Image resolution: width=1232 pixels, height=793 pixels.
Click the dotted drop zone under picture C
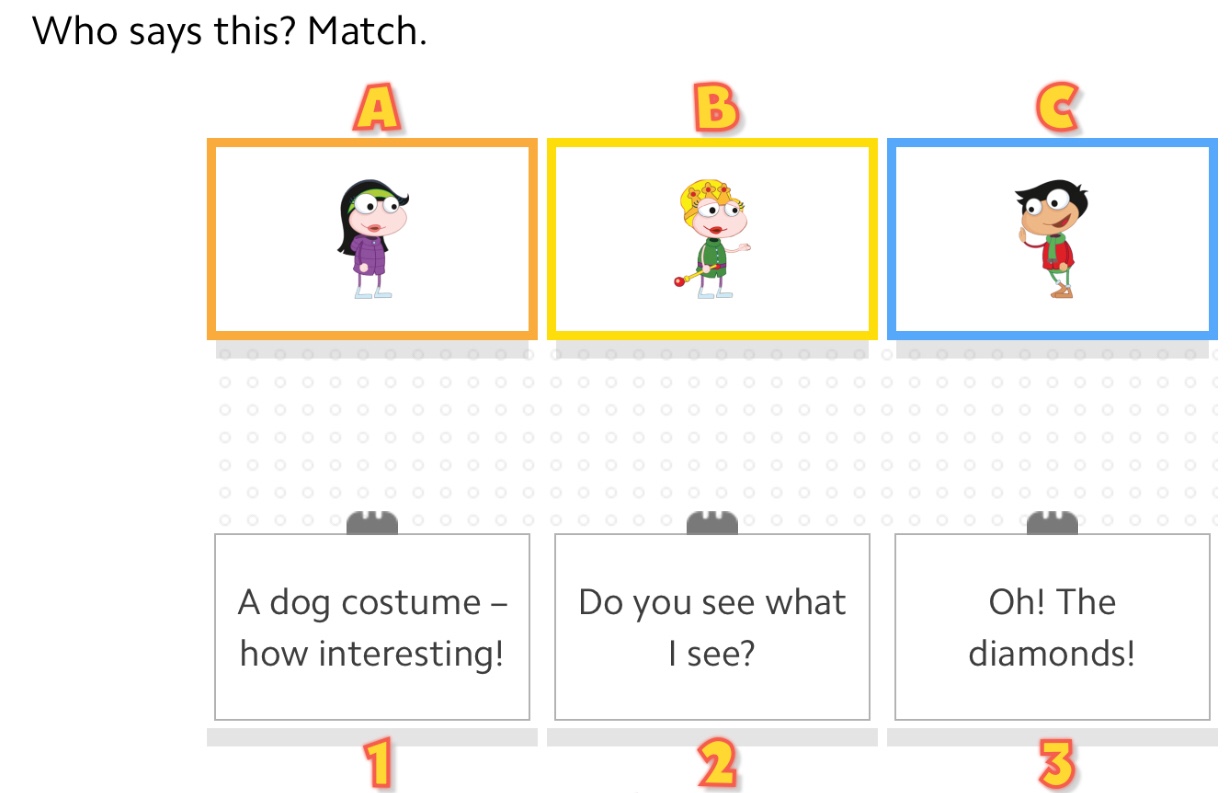point(1052,430)
